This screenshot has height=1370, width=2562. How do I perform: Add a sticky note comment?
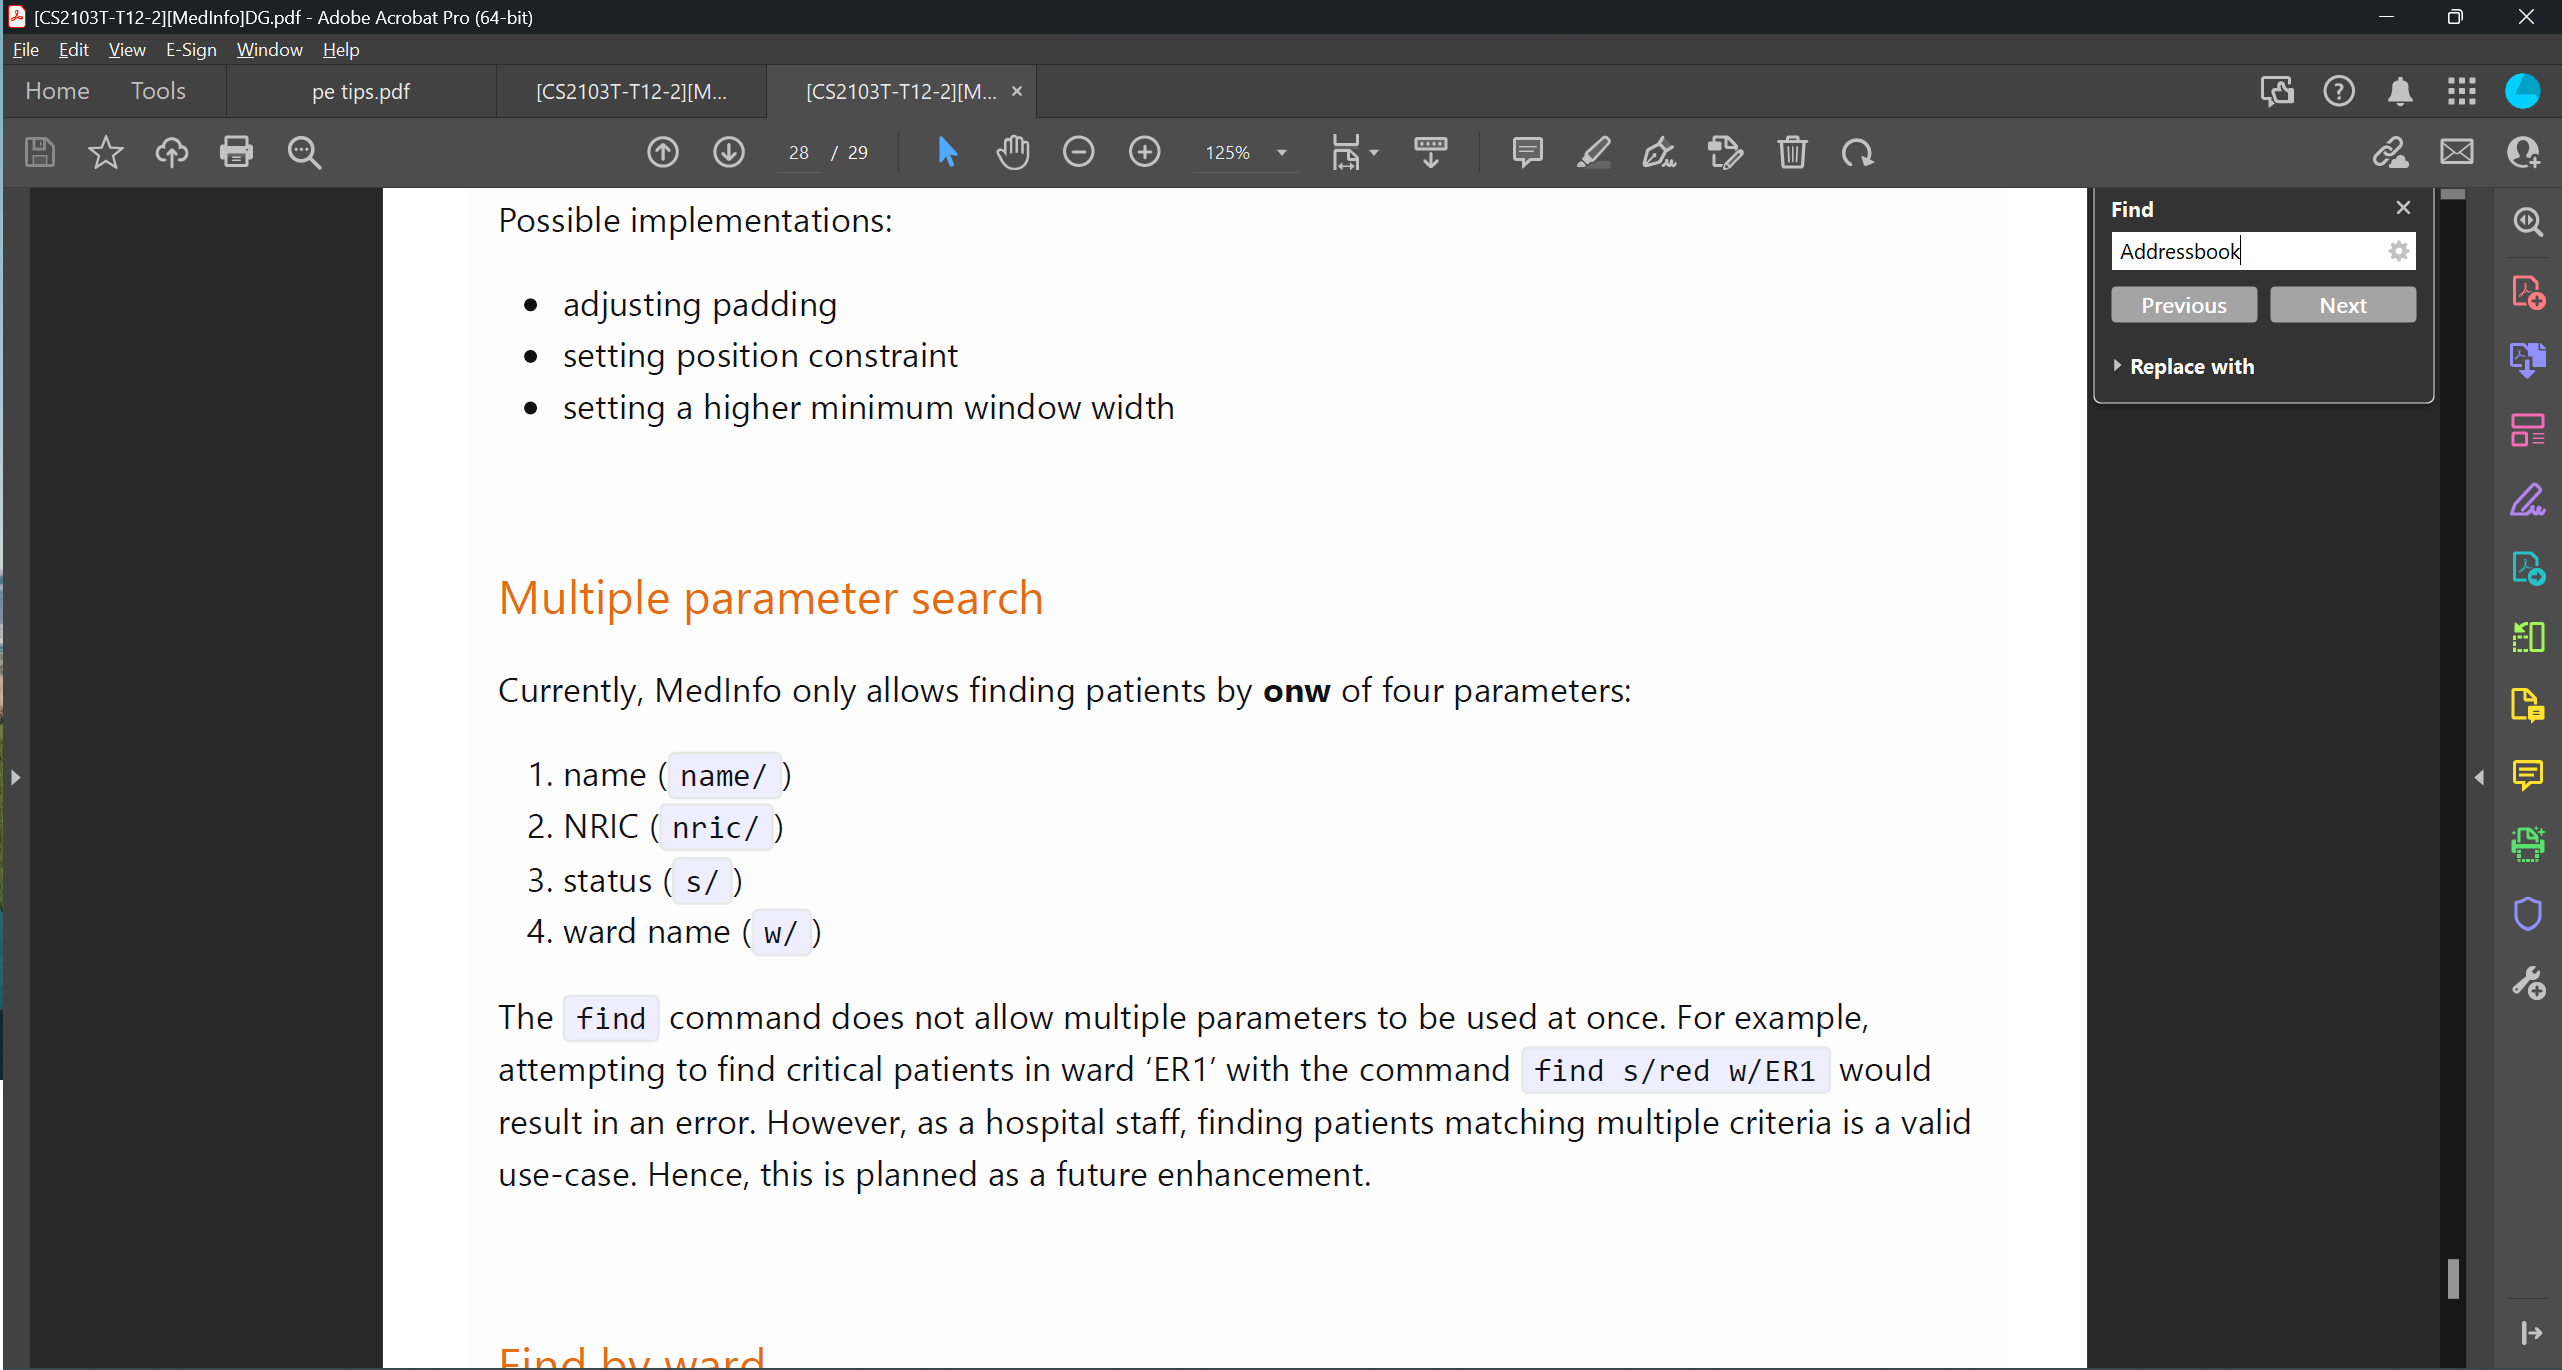pos(1527,152)
